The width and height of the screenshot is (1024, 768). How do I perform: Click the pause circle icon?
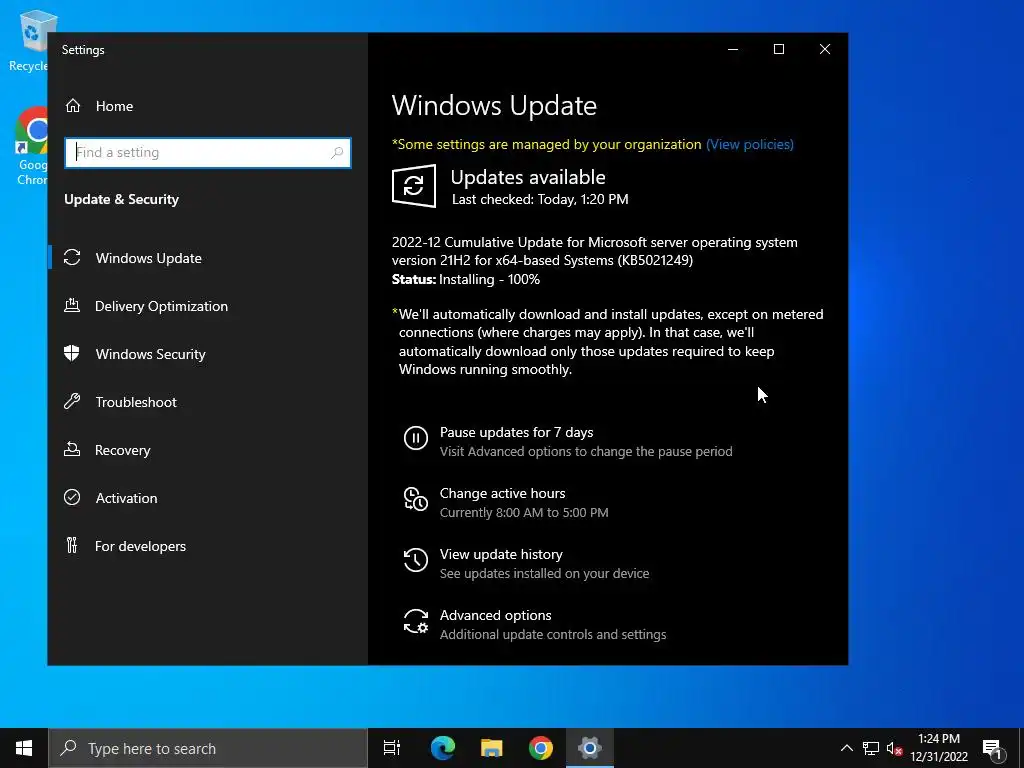coord(416,438)
